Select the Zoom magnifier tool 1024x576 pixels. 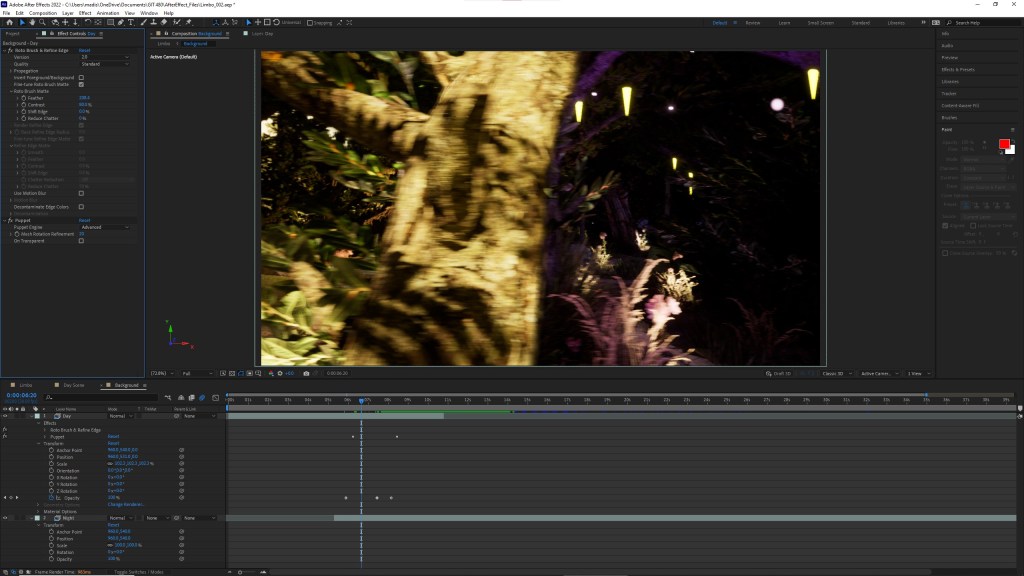(x=43, y=22)
